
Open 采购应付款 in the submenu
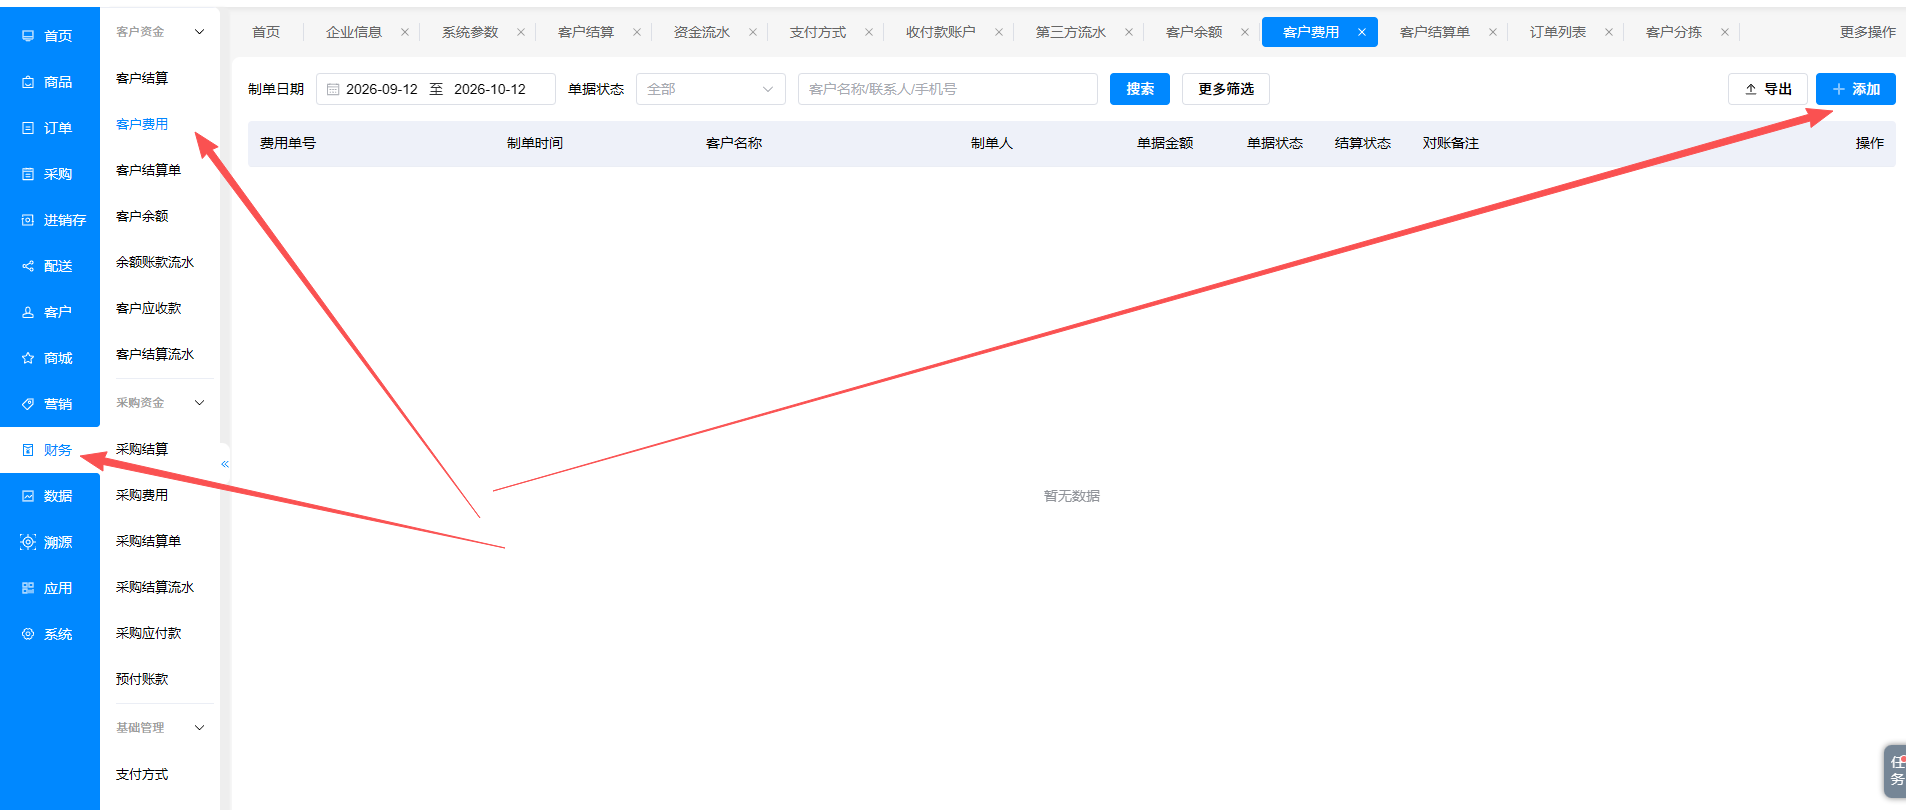point(148,633)
